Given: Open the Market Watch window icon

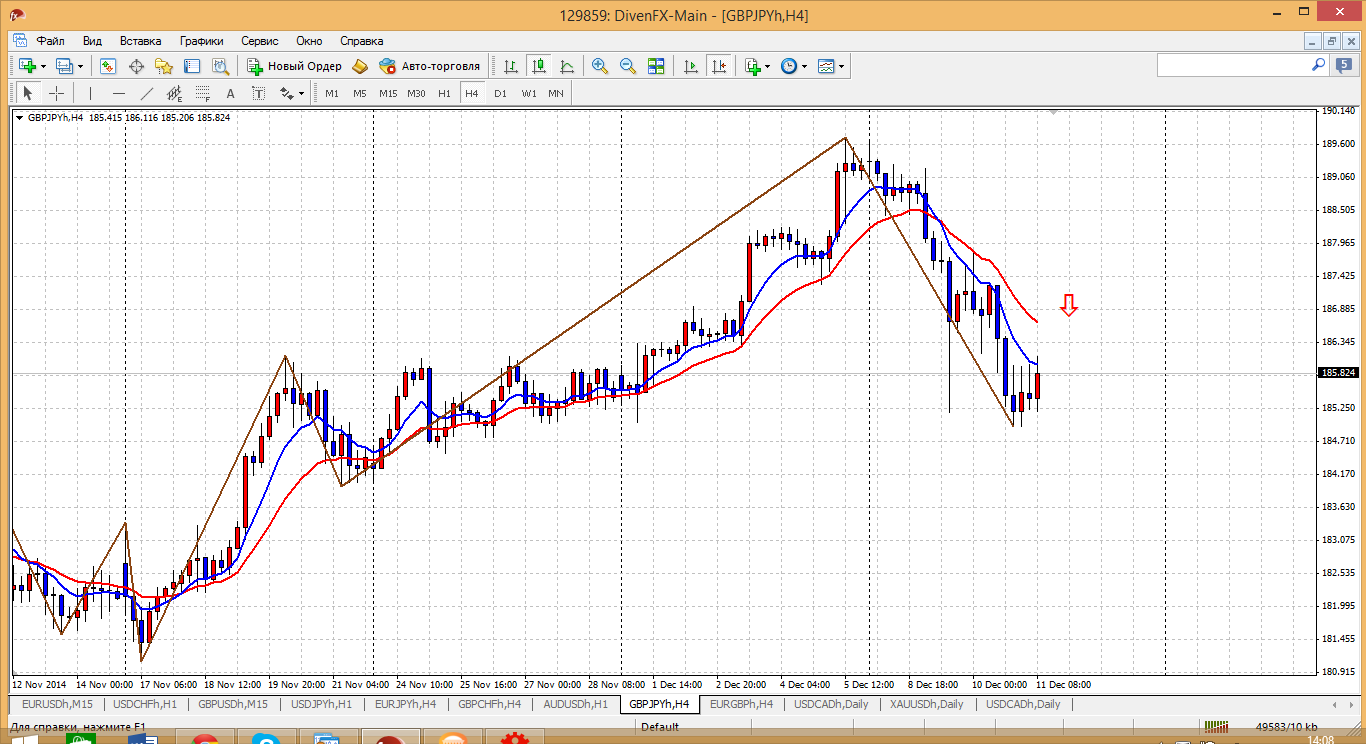Looking at the screenshot, I should coord(108,66).
